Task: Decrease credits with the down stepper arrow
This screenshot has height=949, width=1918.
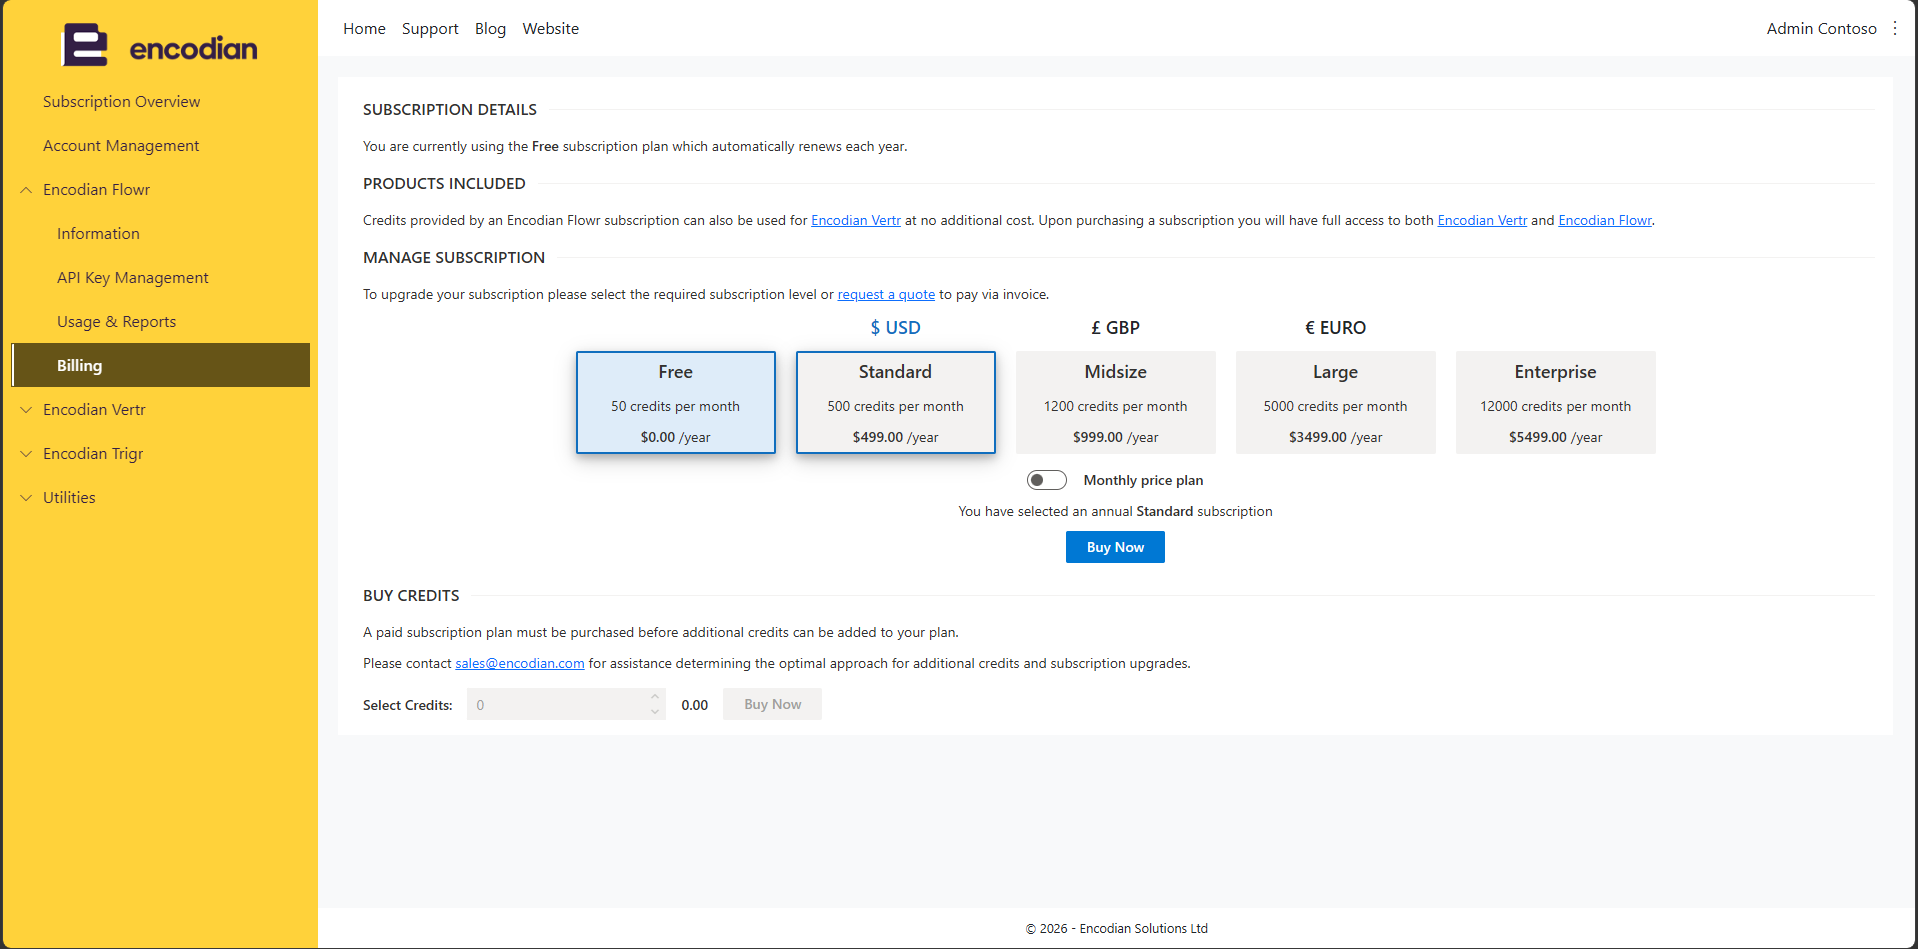Action: coord(655,712)
